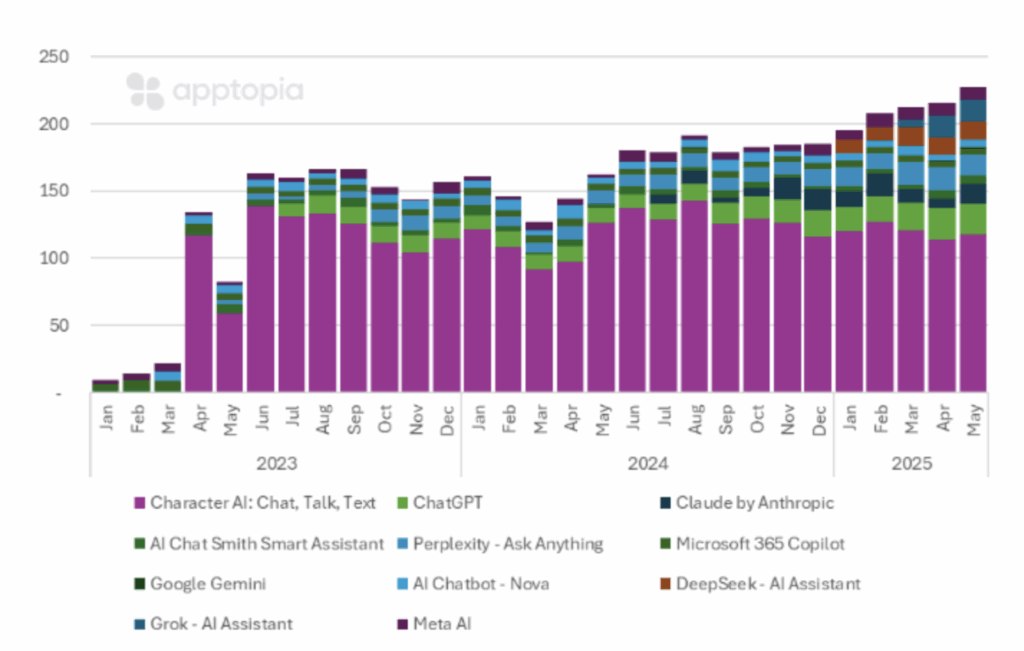Click the May 2025 stacked bar
1024x651 pixels.
[973, 239]
